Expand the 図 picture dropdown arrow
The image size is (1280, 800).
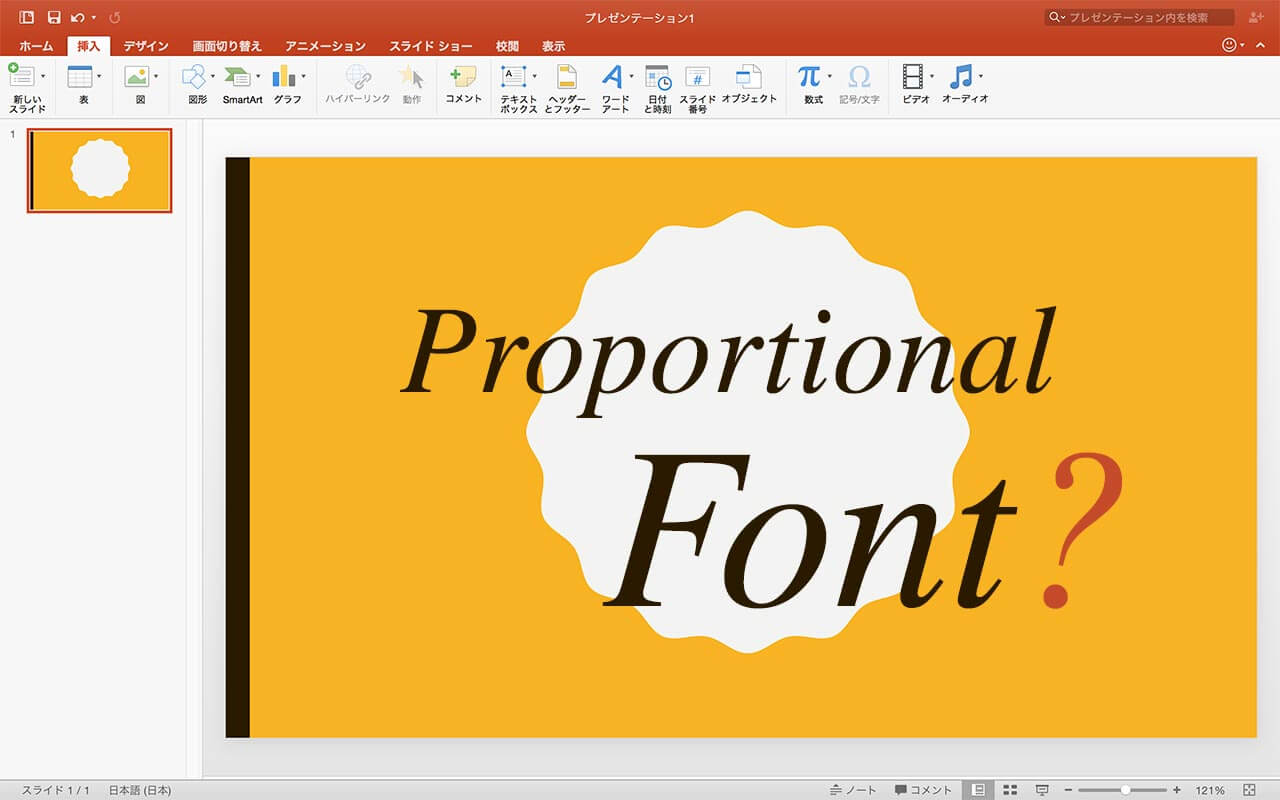[156, 77]
